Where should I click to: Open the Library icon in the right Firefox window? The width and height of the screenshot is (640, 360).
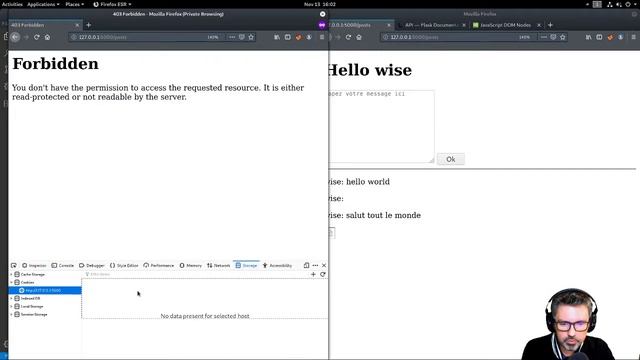[589, 37]
